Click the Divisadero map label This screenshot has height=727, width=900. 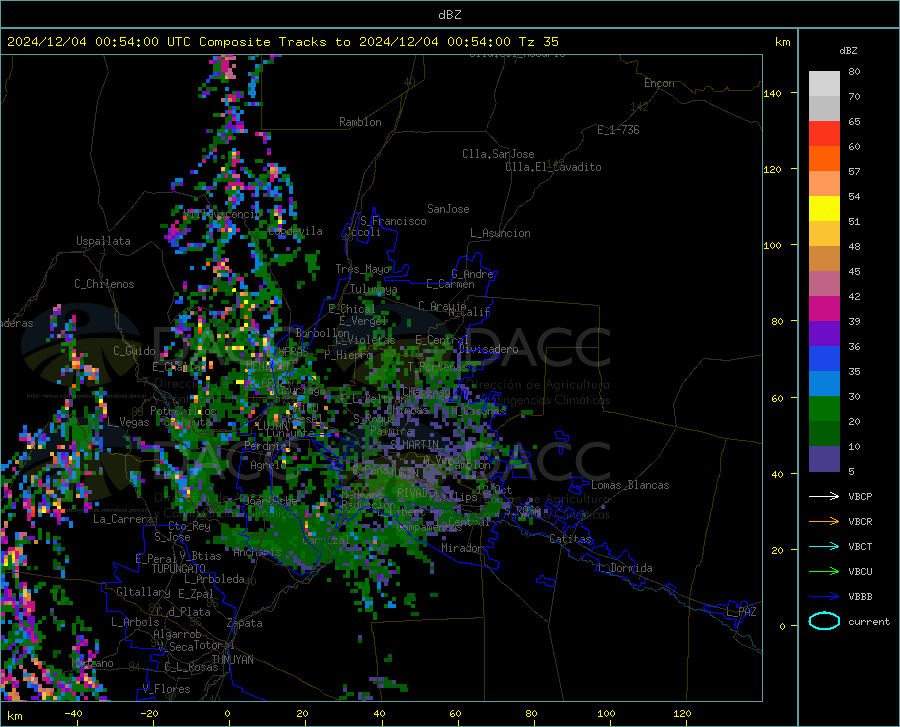pyautogui.click(x=488, y=349)
